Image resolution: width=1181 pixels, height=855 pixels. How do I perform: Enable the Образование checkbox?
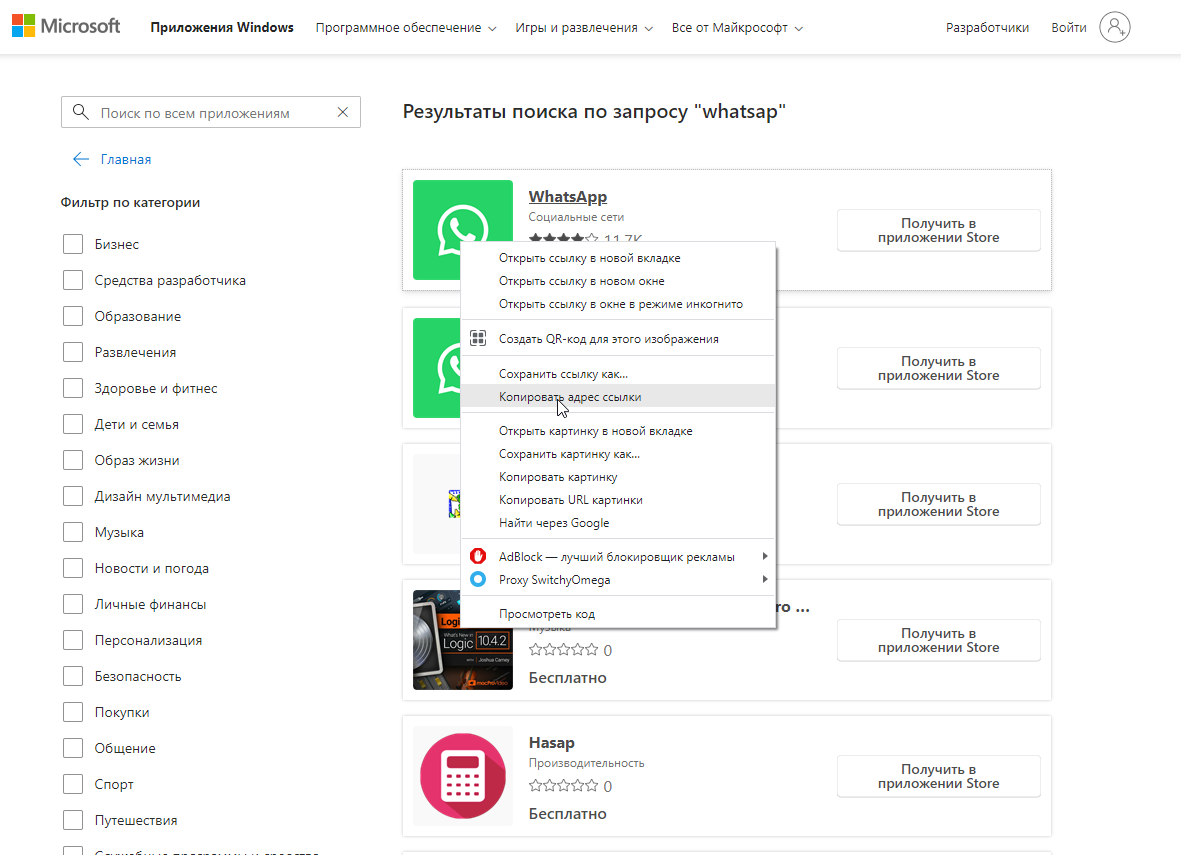tap(73, 316)
